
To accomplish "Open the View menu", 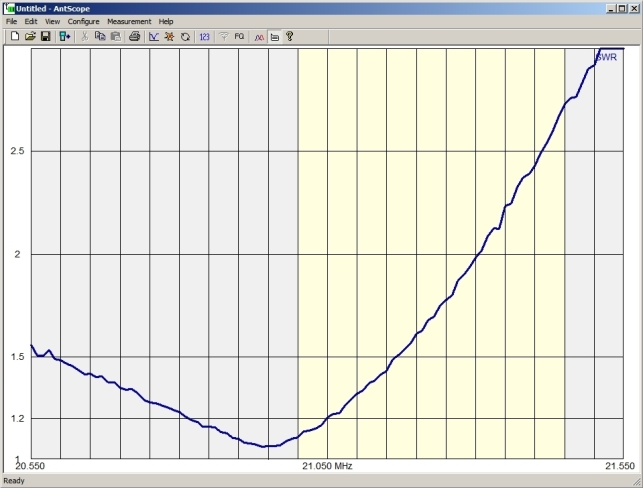I will coord(52,21).
